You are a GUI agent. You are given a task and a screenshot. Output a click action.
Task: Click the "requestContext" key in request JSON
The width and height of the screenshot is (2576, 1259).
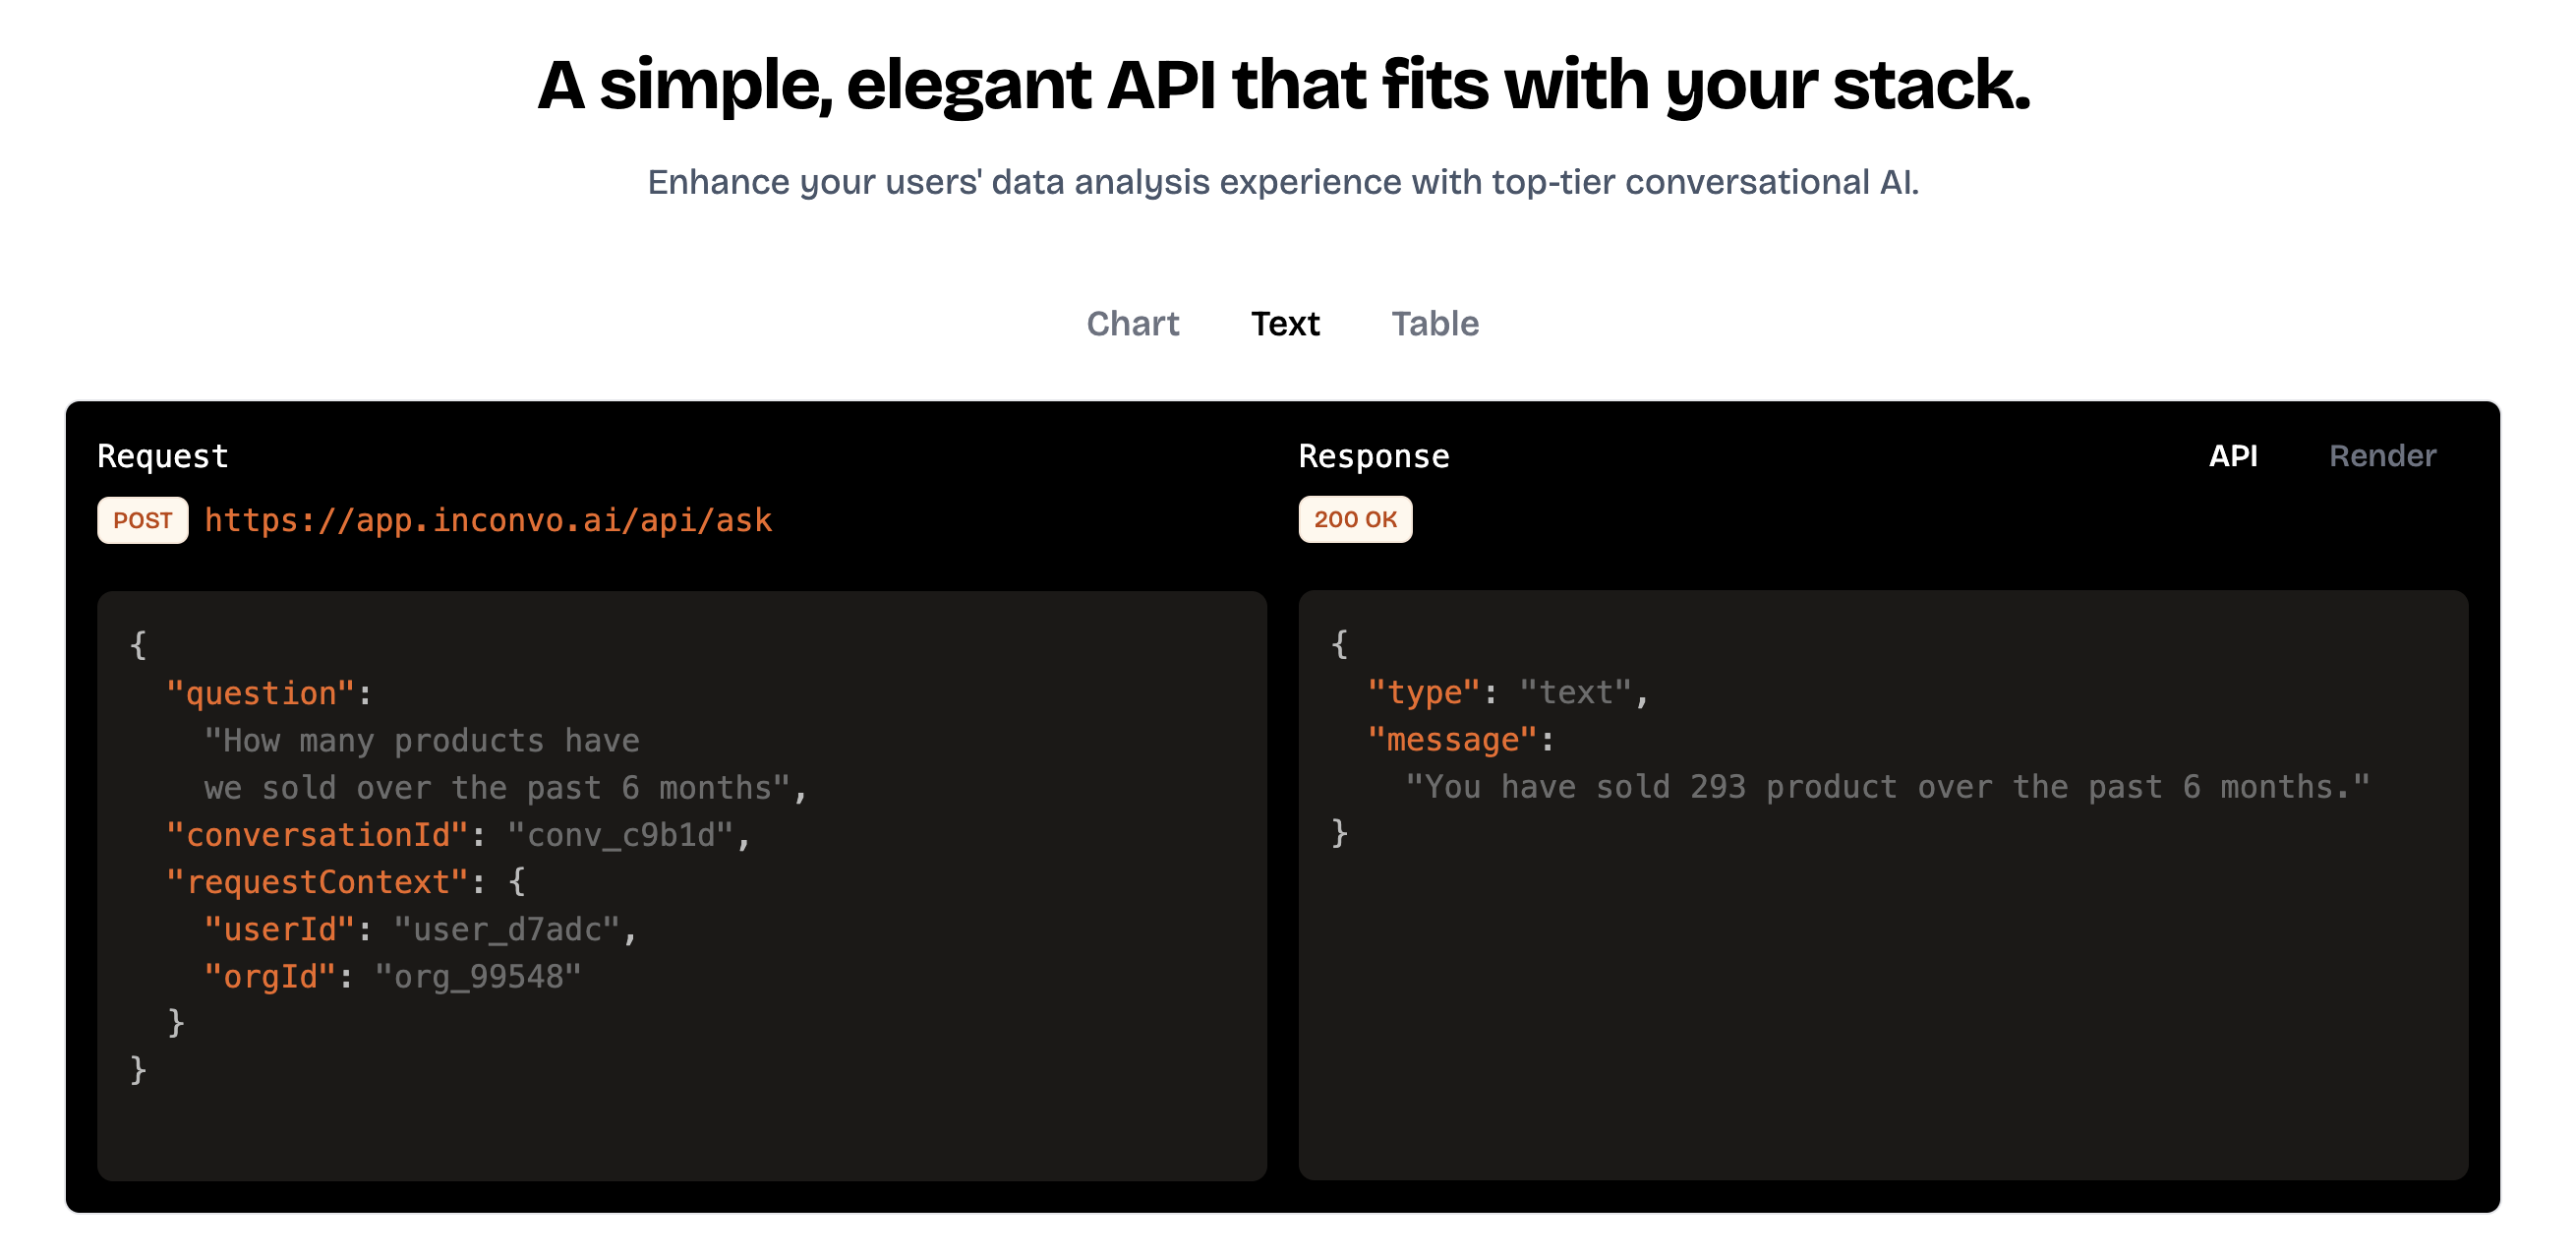(317, 881)
